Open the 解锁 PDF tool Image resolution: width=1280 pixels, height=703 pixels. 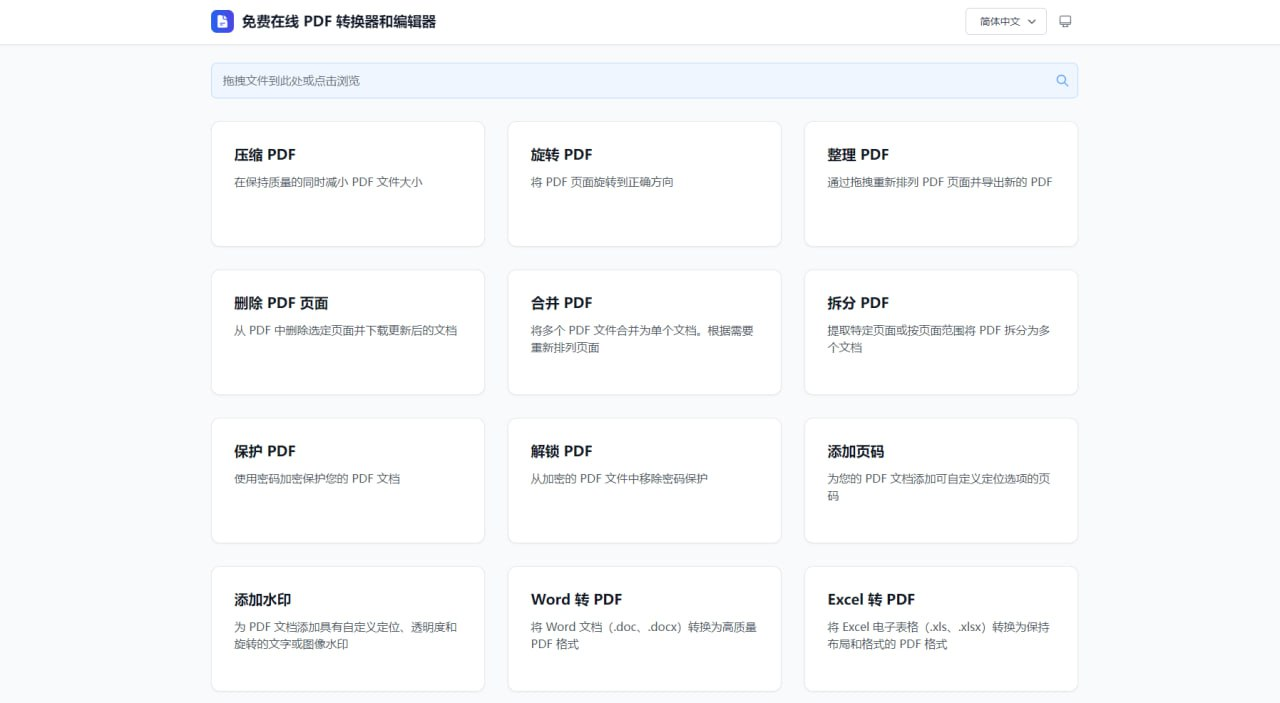point(644,480)
